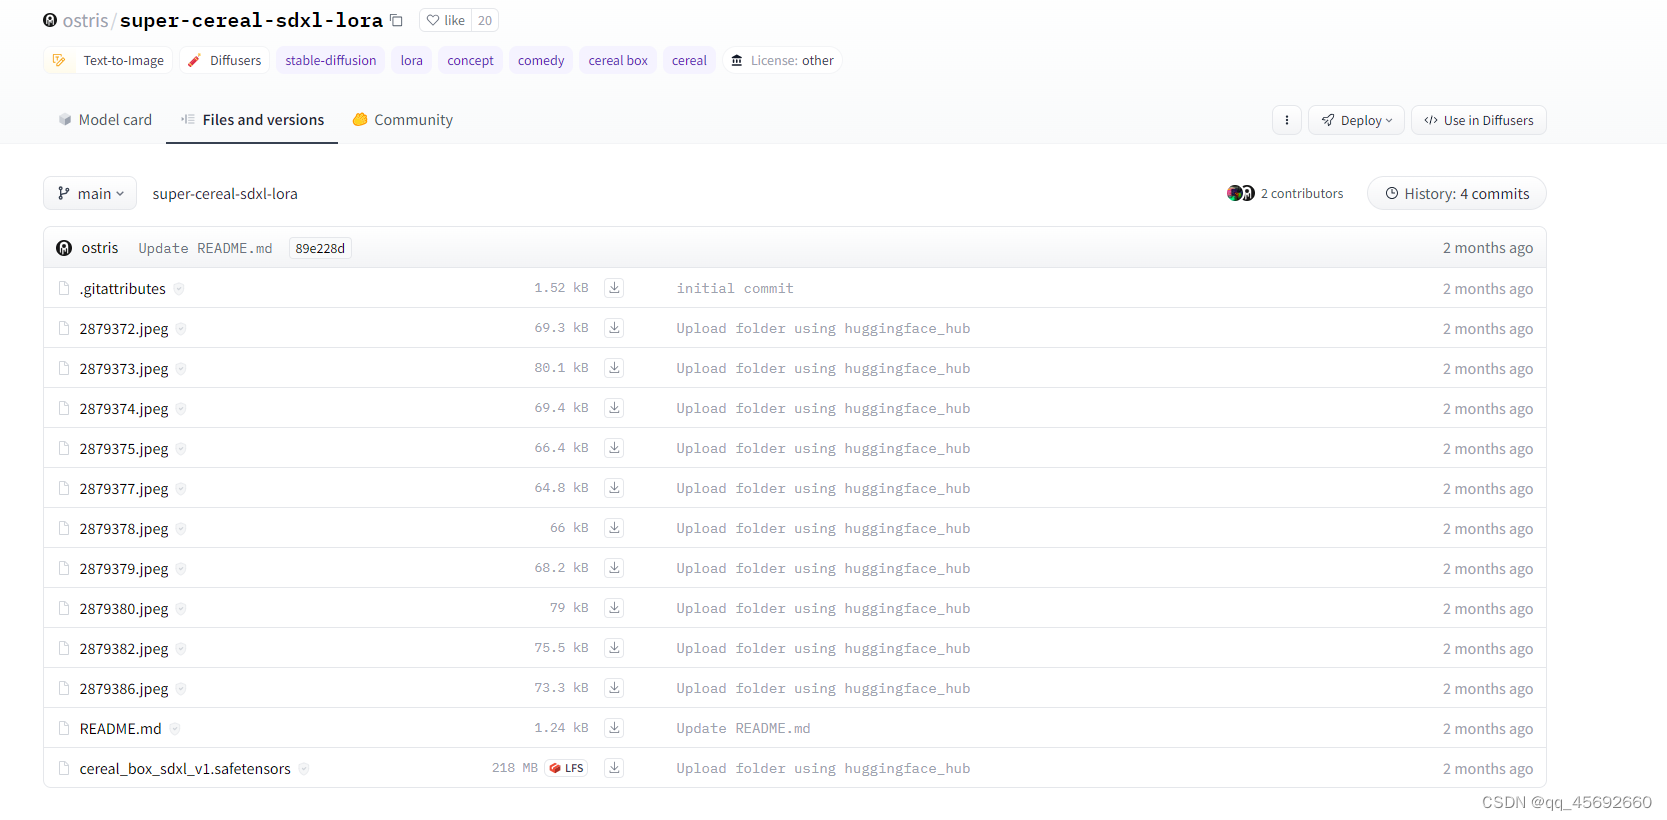This screenshot has width=1667, height=820.
Task: Open the main branch dropdown
Action: click(90, 193)
